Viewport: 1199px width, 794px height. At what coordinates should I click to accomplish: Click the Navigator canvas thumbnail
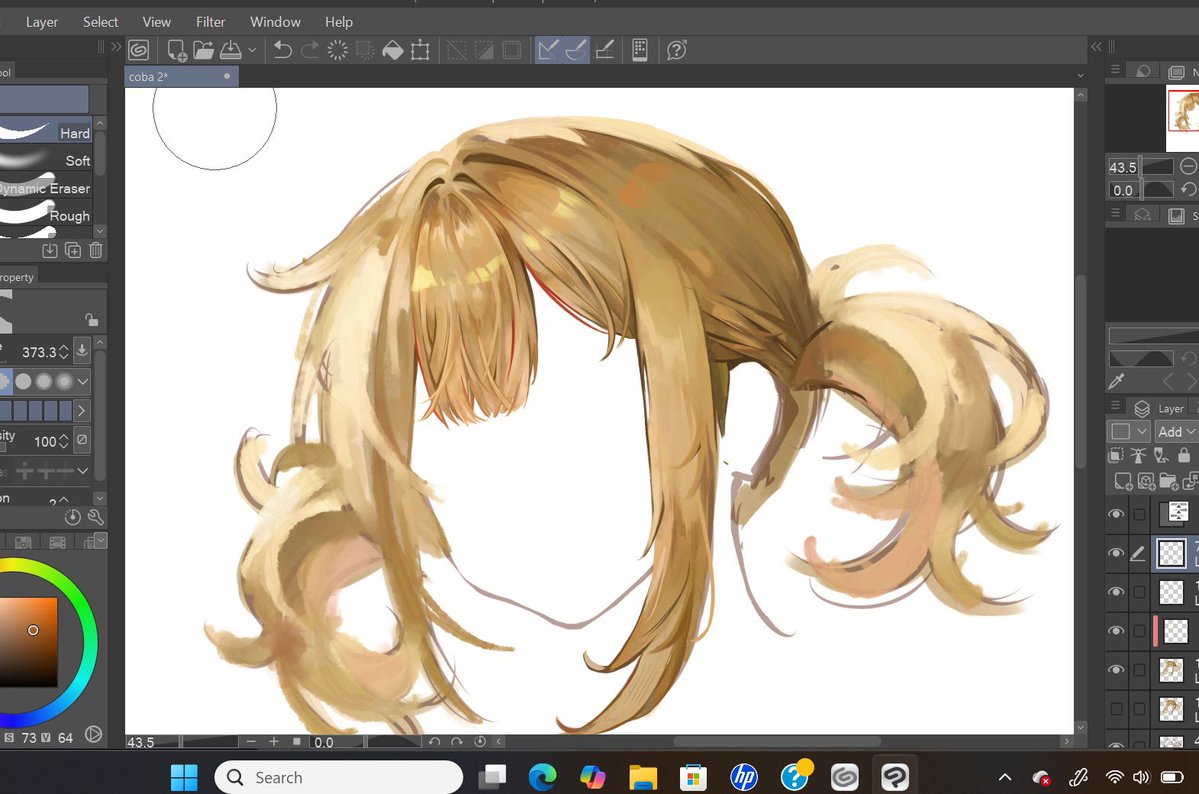click(x=1182, y=119)
